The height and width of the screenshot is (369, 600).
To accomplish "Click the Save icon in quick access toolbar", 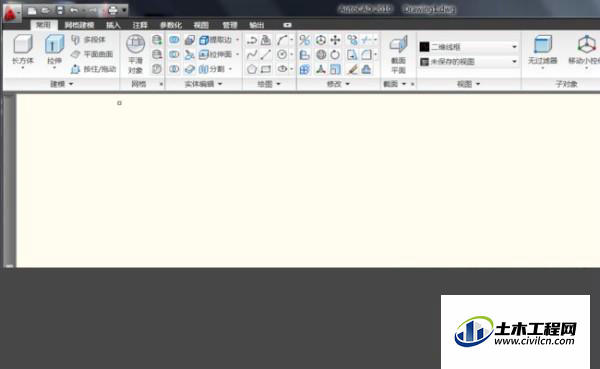I will [x=60, y=10].
